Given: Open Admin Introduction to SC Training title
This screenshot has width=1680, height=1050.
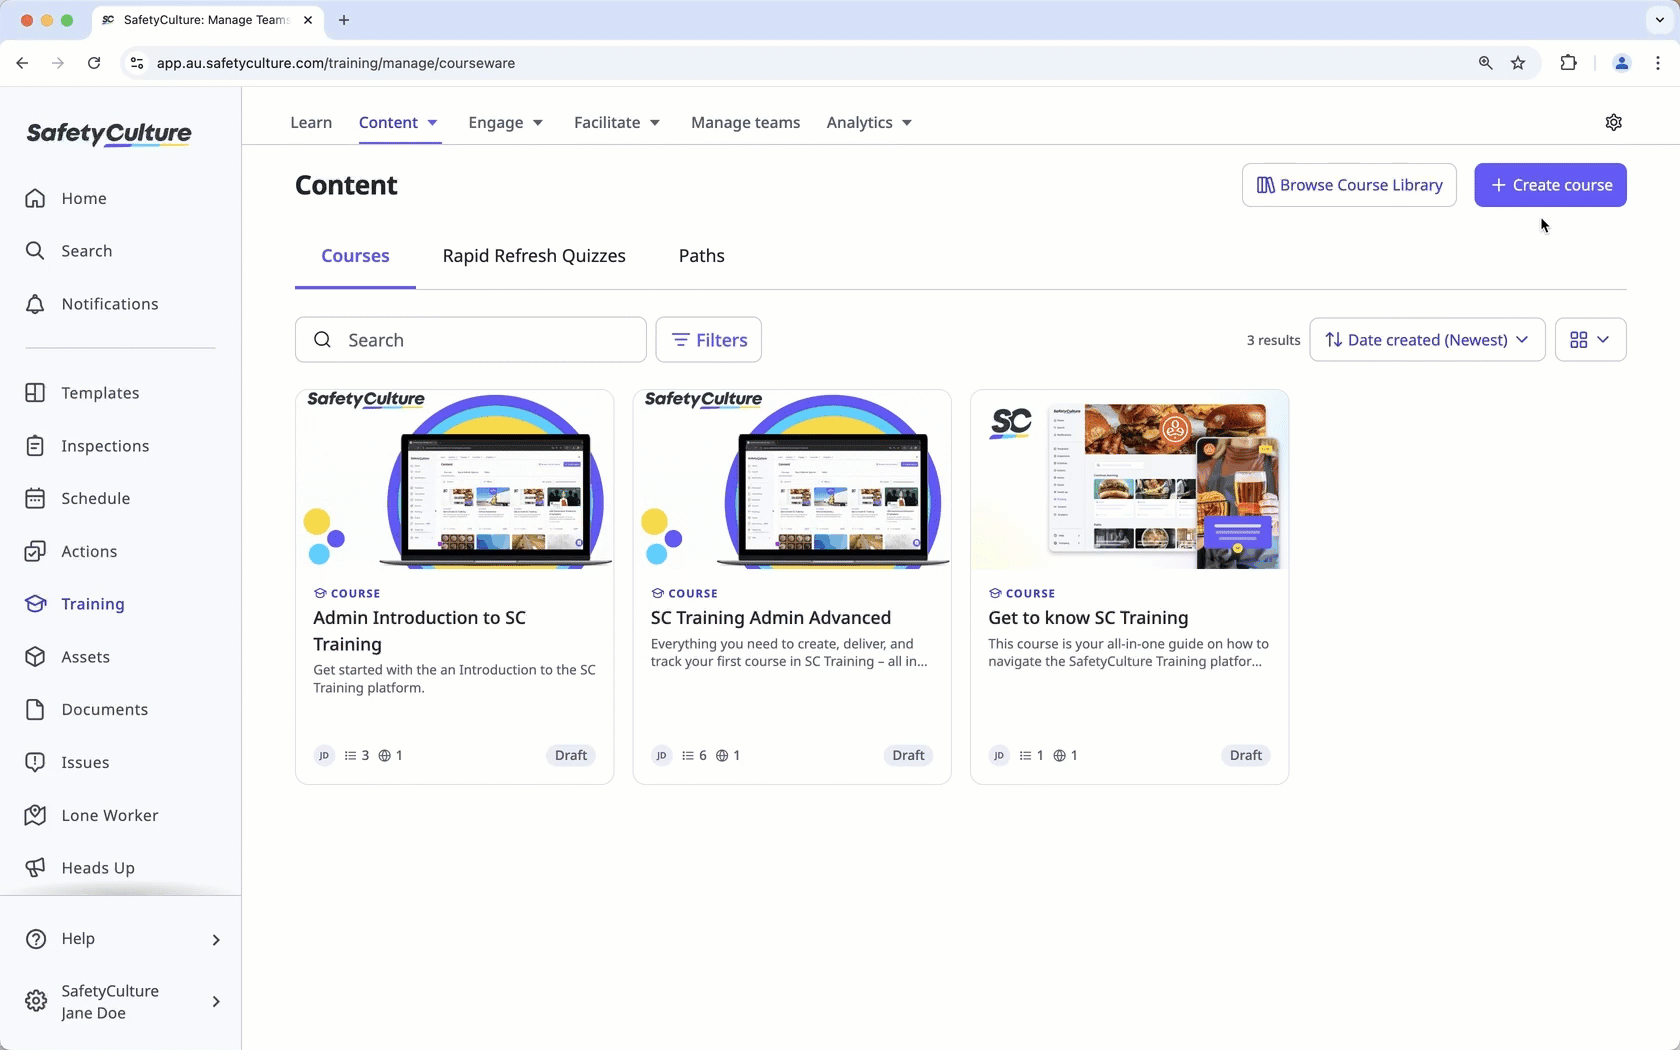Looking at the screenshot, I should [x=419, y=631].
